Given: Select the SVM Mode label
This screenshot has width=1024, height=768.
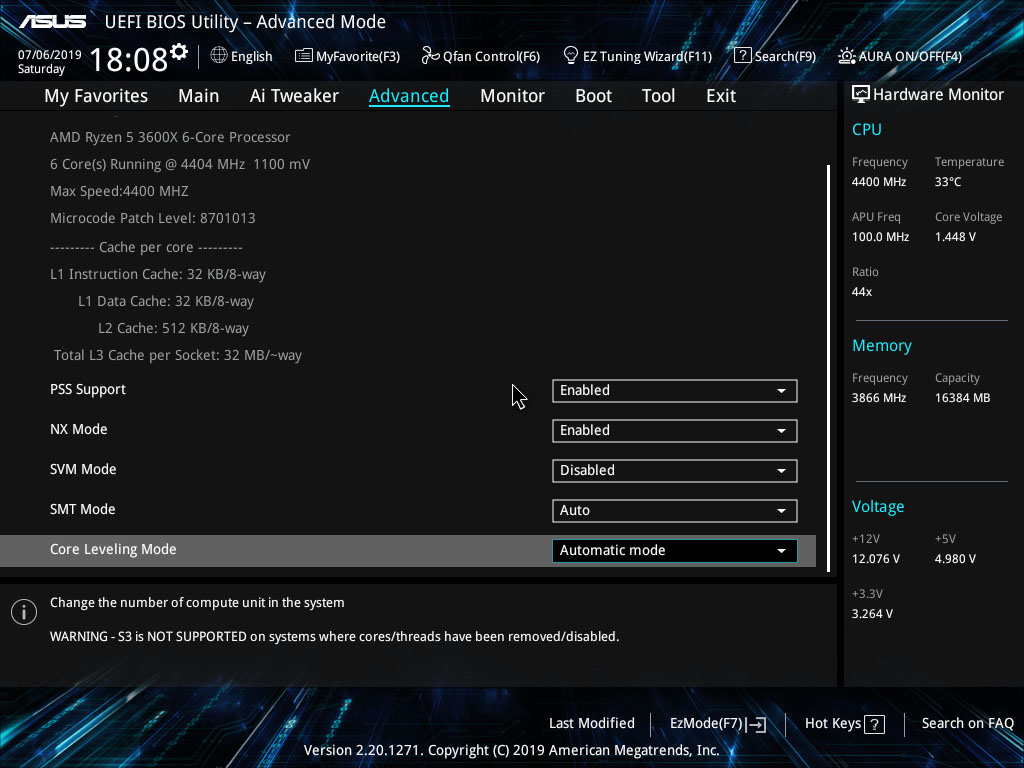Looking at the screenshot, I should pyautogui.click(x=83, y=469).
